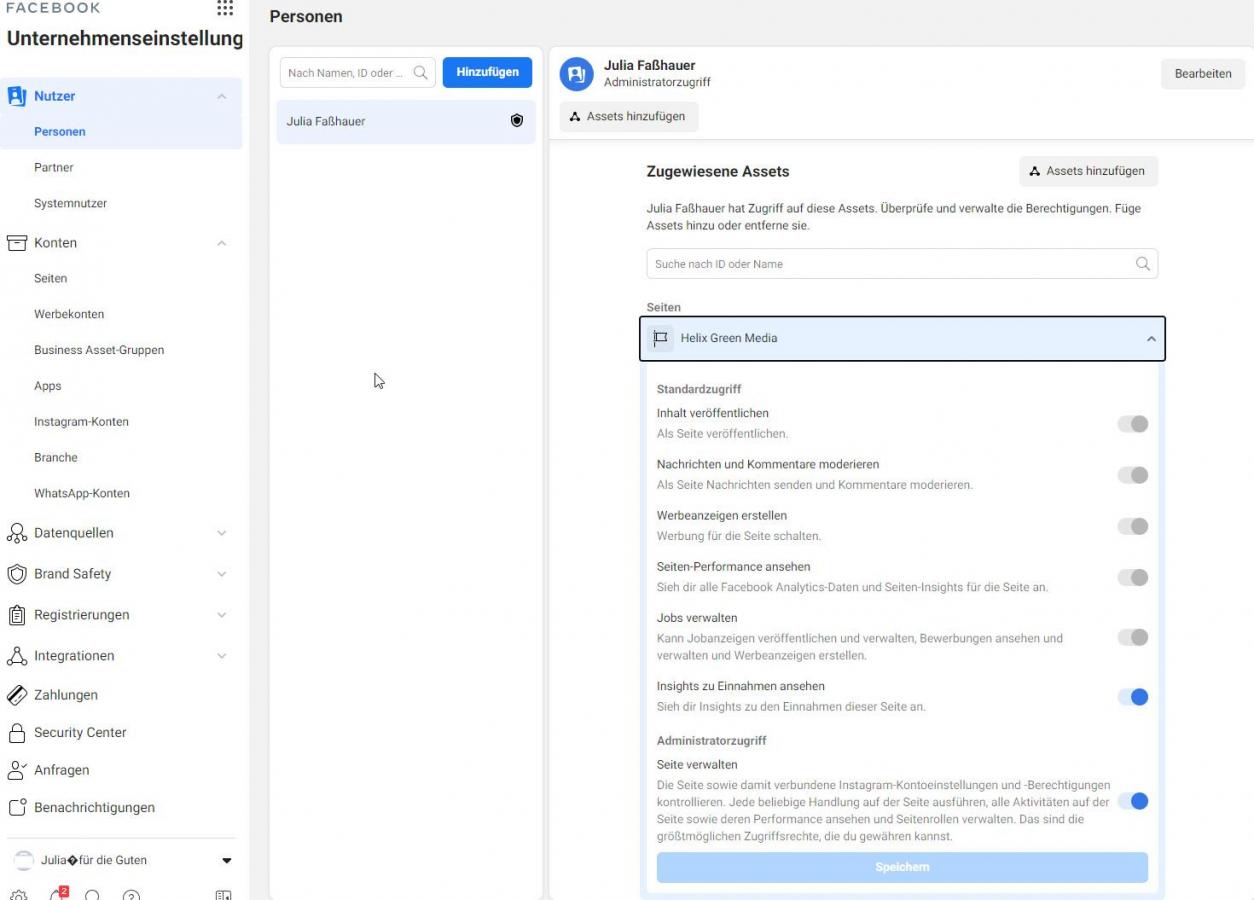Collapse the Helix Green Media permissions panel
Screen dimensions: 1254x900
tap(1151, 339)
